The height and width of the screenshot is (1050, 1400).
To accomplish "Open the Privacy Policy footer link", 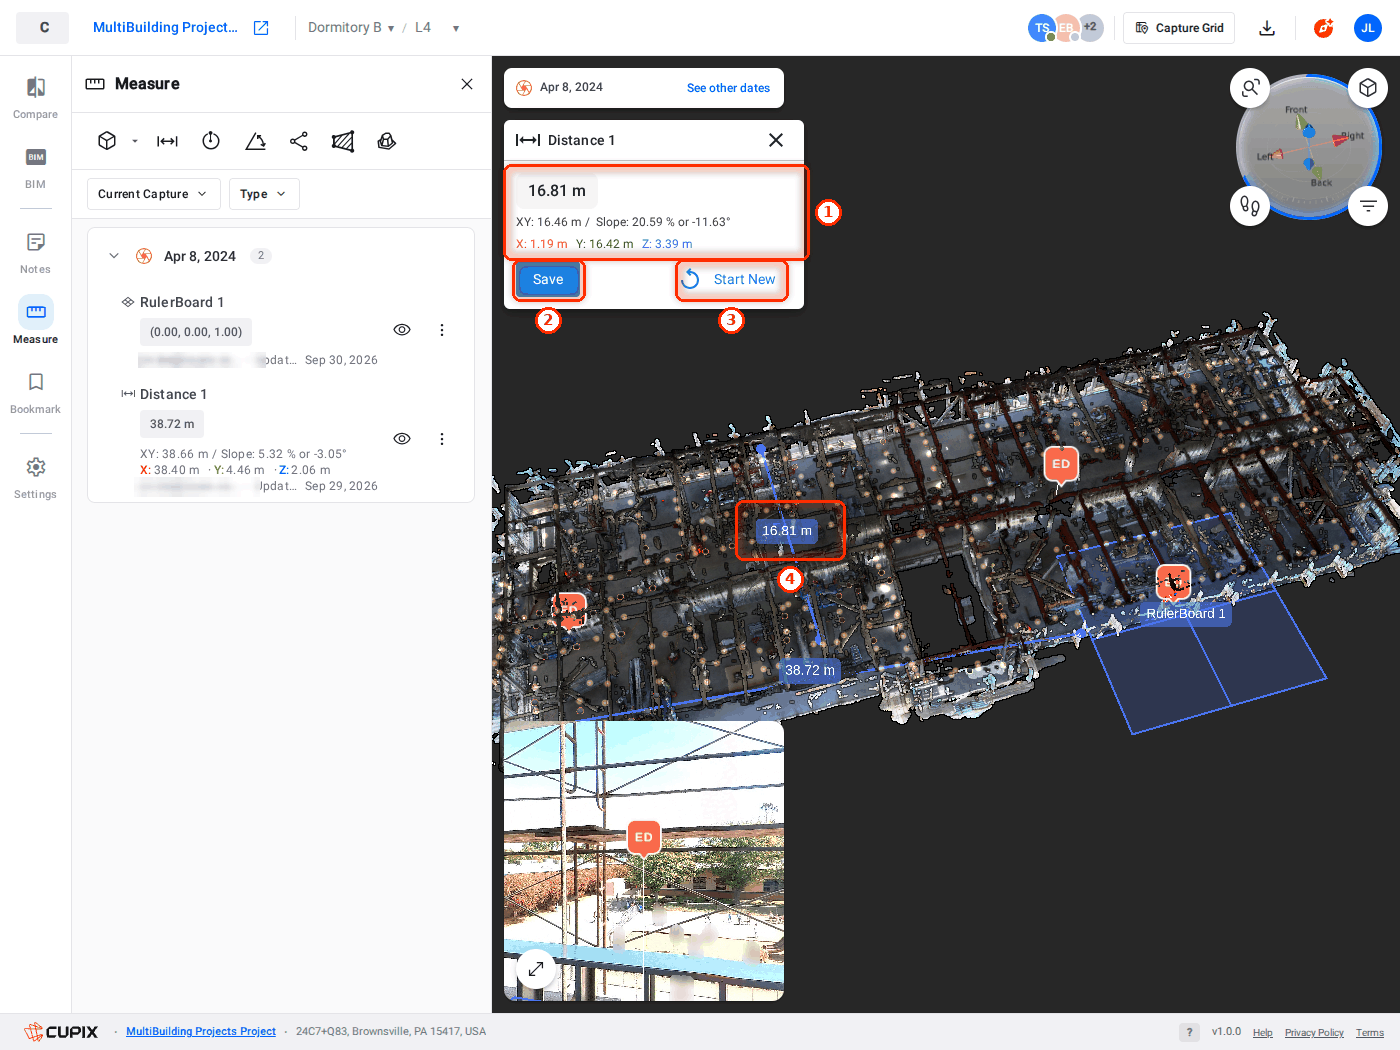I will [1314, 1033].
